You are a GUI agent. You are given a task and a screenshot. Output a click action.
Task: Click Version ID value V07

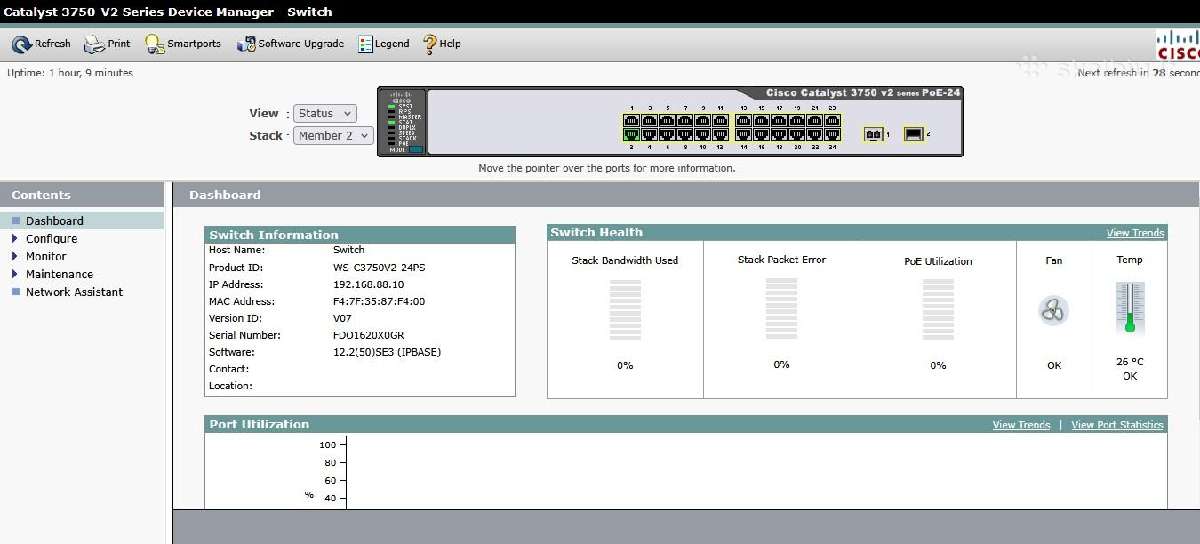pos(343,318)
